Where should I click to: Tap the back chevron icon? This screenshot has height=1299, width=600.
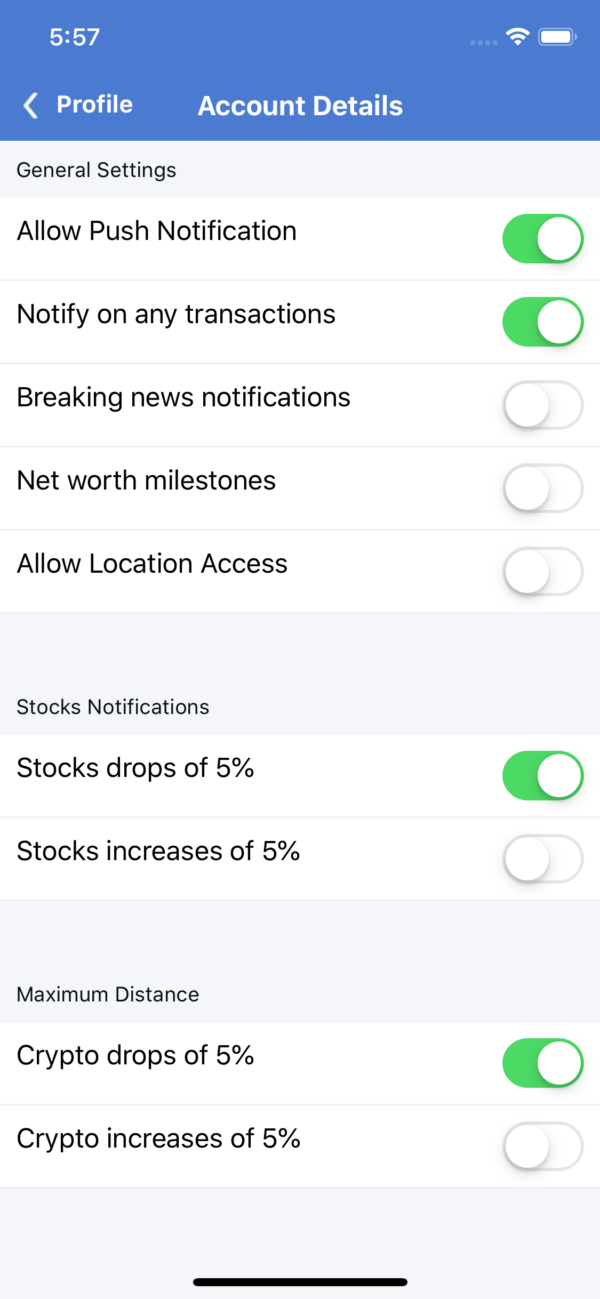pos(29,104)
